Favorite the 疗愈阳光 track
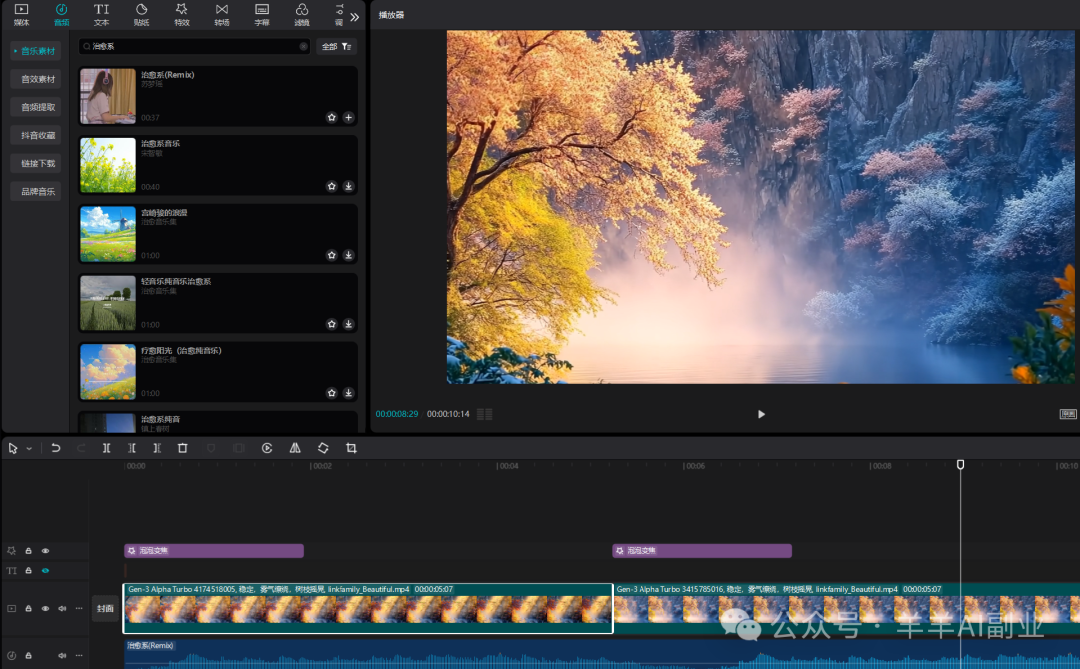1080x669 pixels. click(x=331, y=393)
